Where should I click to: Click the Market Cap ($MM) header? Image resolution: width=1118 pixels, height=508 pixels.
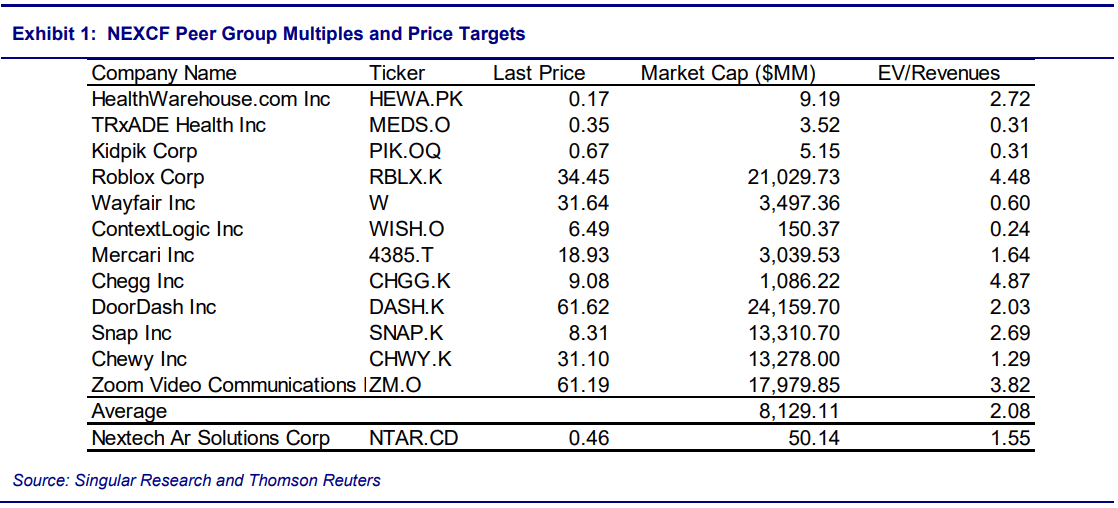pos(728,73)
